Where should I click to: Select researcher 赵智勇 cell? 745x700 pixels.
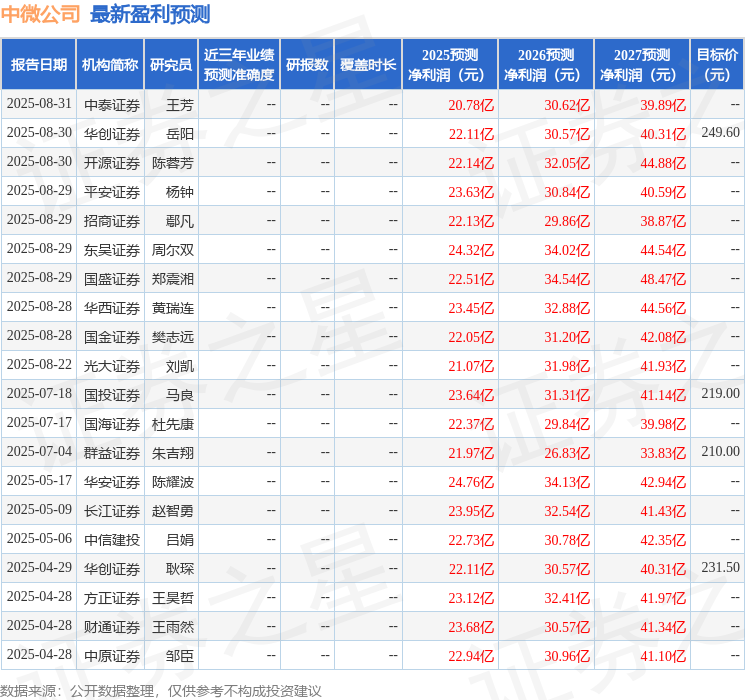pos(172,511)
